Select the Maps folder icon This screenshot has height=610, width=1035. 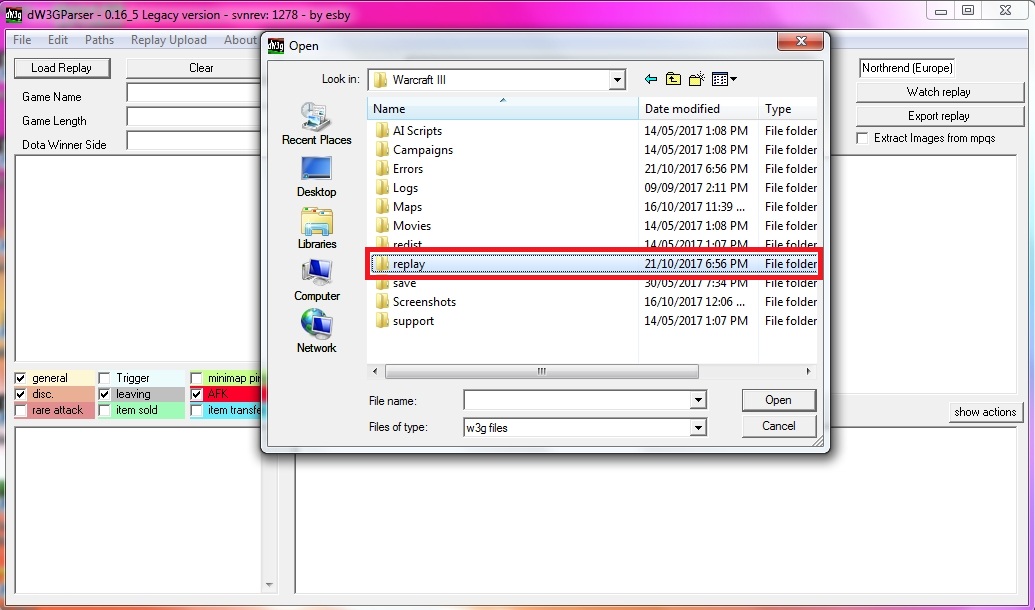point(382,207)
